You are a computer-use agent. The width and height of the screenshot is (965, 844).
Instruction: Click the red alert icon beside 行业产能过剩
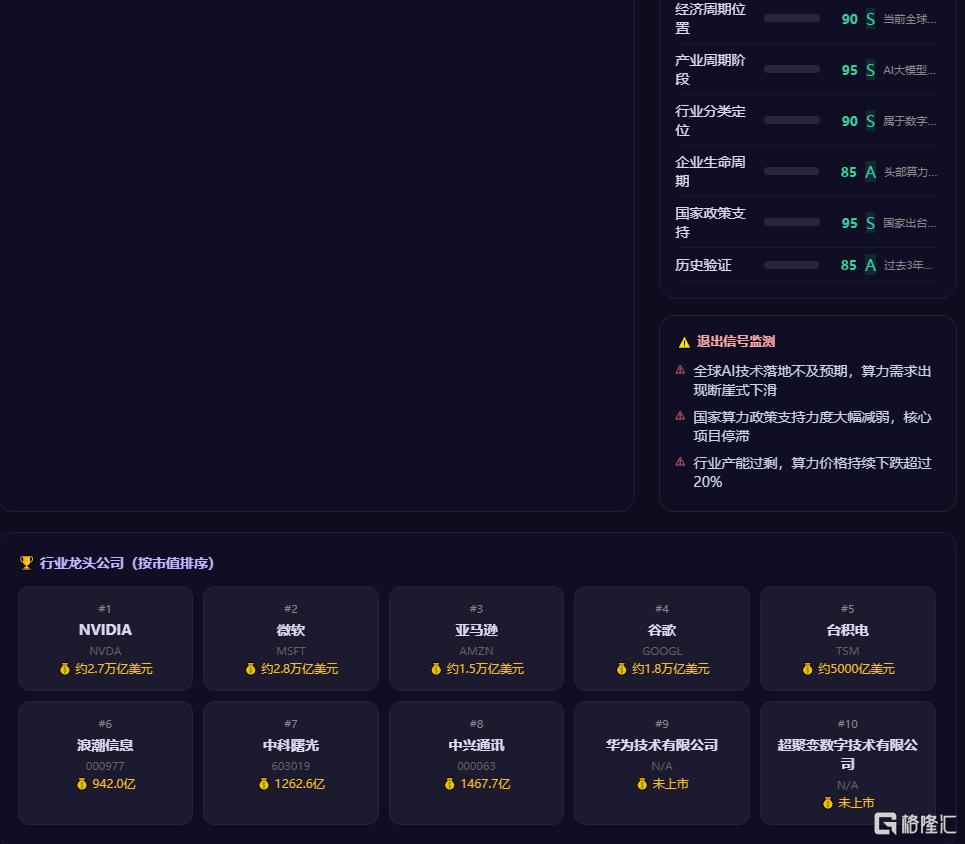click(680, 462)
